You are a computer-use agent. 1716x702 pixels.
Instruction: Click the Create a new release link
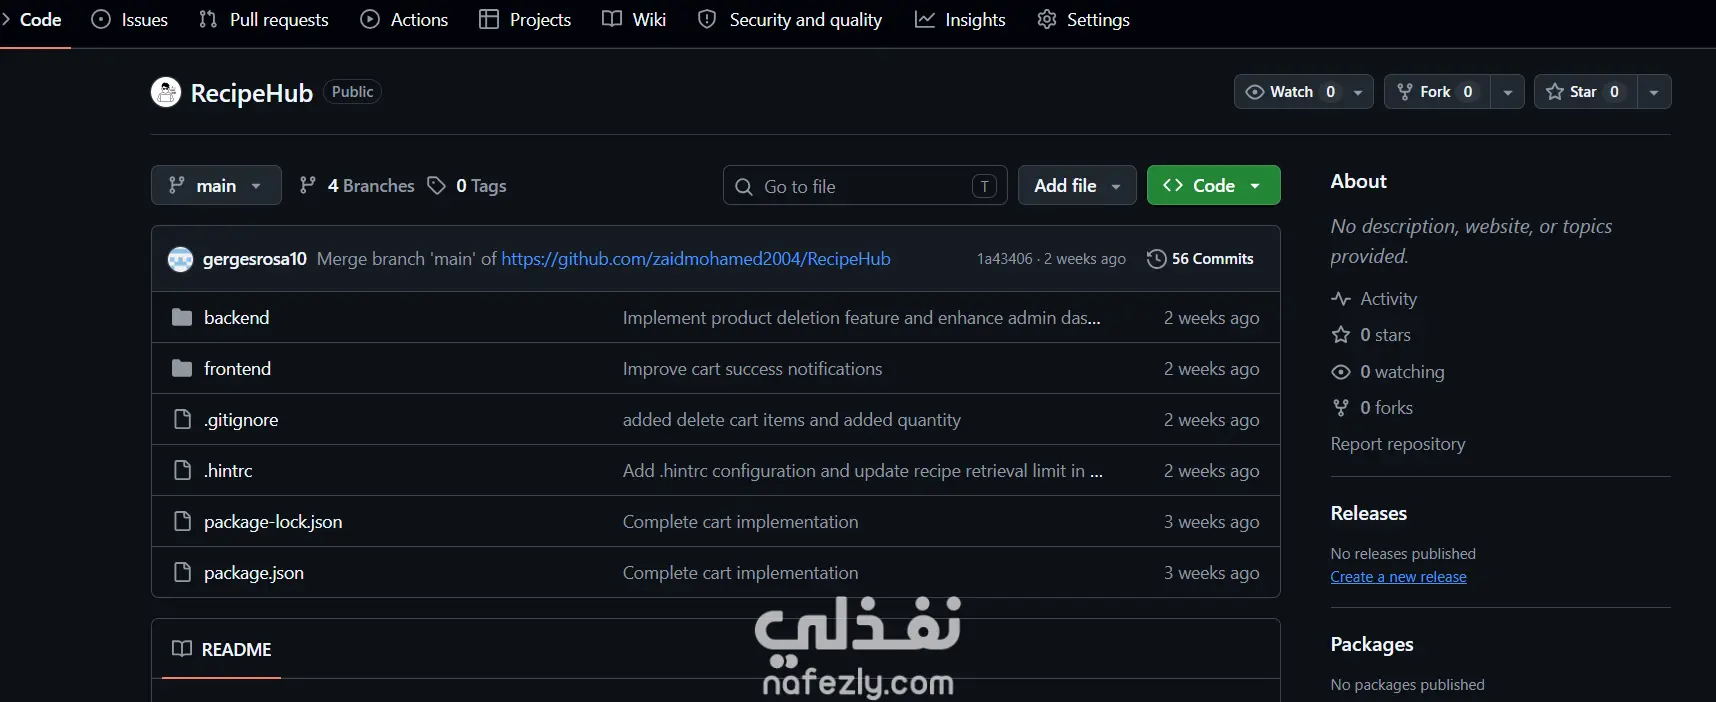tap(1398, 577)
